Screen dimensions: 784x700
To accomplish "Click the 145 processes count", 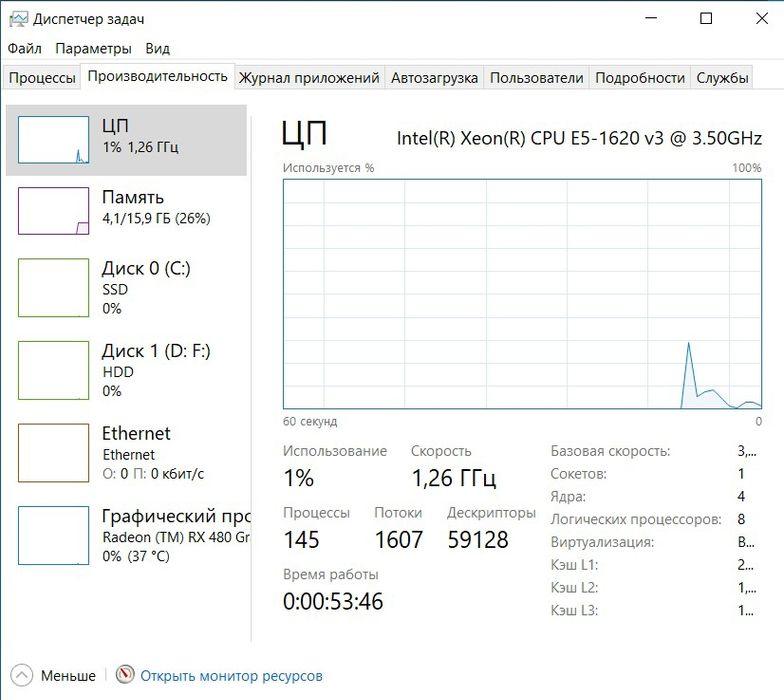I will [x=301, y=540].
